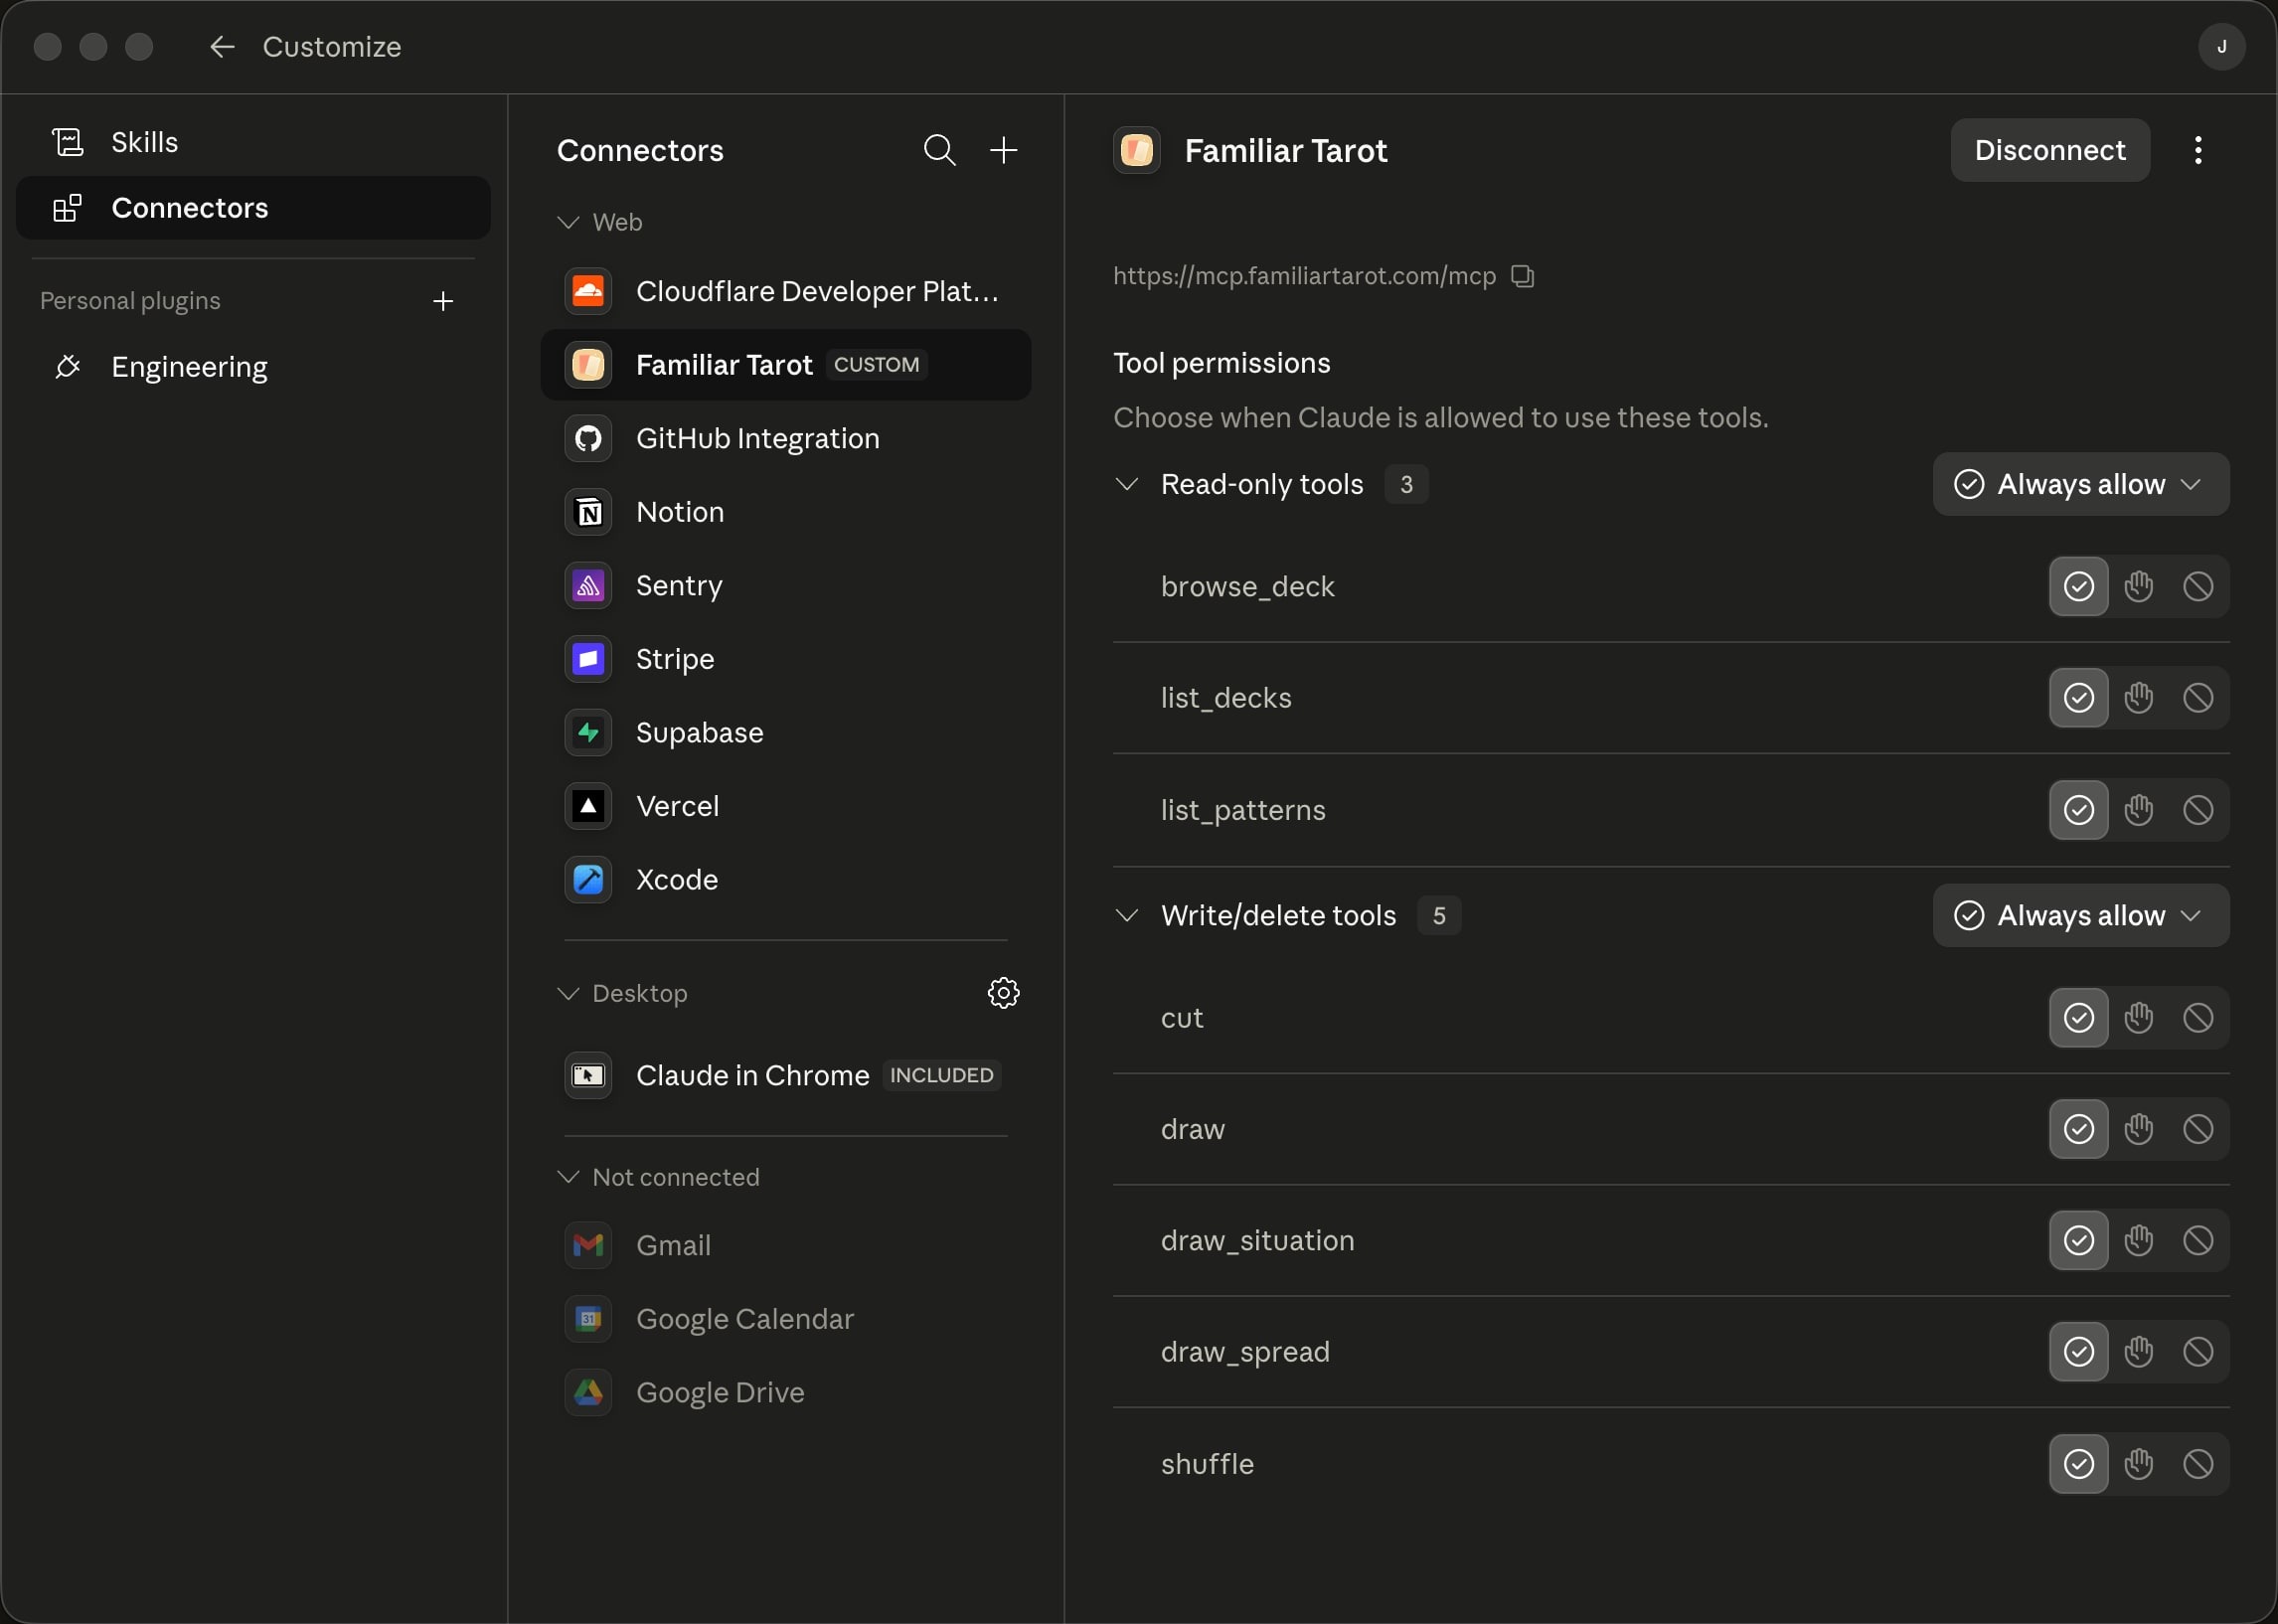The width and height of the screenshot is (2278, 1624).
Task: Click the Notion connector icon
Action: (588, 512)
